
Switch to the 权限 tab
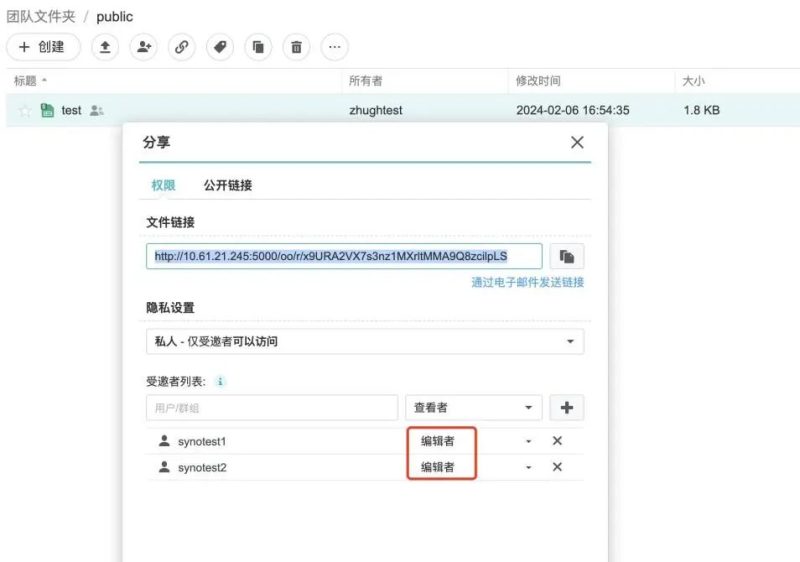coord(163,185)
